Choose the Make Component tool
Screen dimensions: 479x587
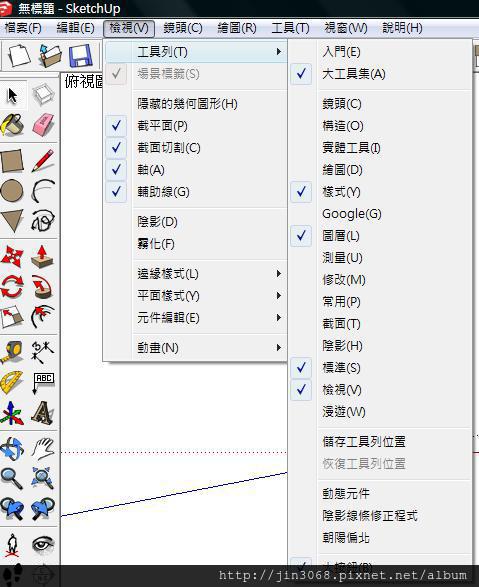point(43,95)
